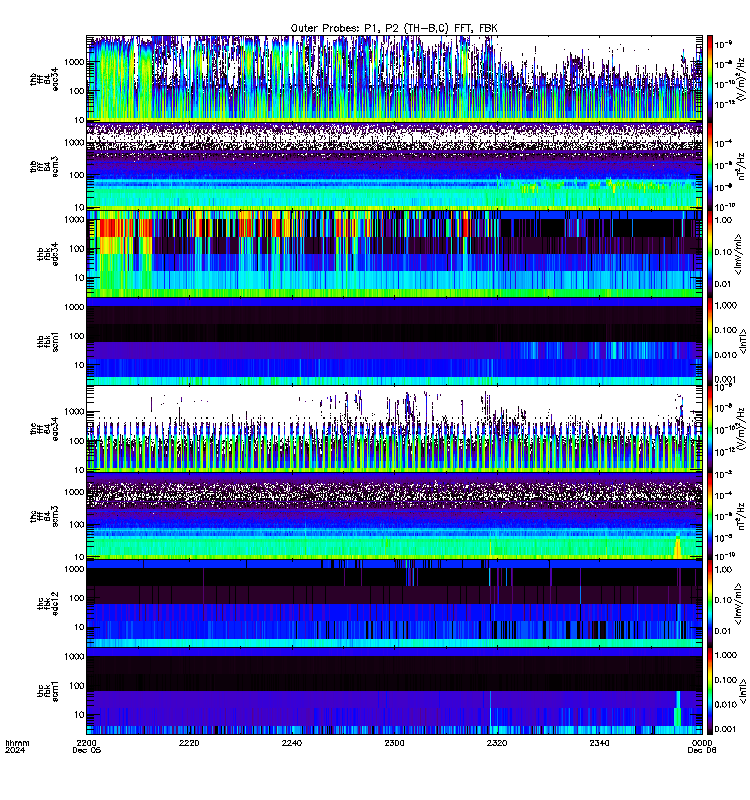Click the color scale bar of thc fbk scm1 panel

coord(710,691)
